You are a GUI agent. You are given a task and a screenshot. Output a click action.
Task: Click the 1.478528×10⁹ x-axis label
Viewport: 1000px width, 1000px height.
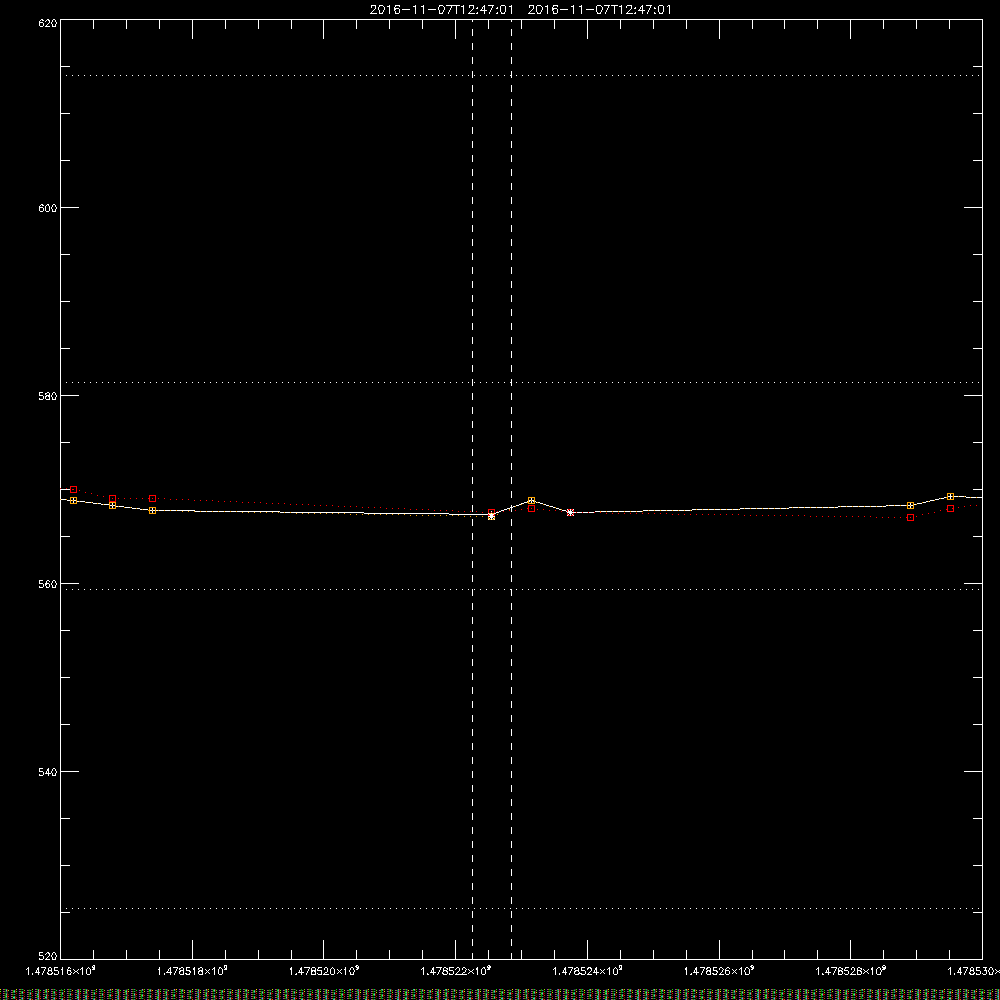851,971
